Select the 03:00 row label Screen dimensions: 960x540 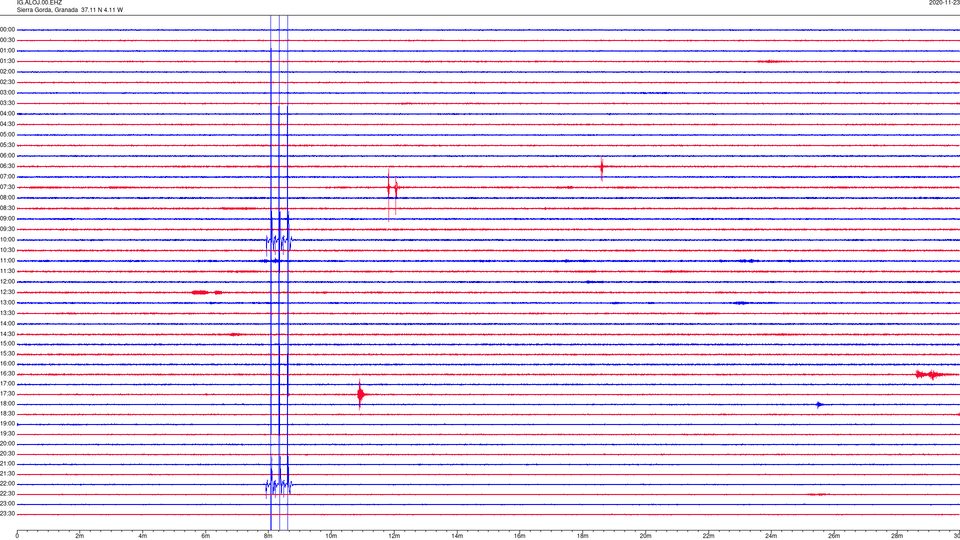tap(7, 92)
